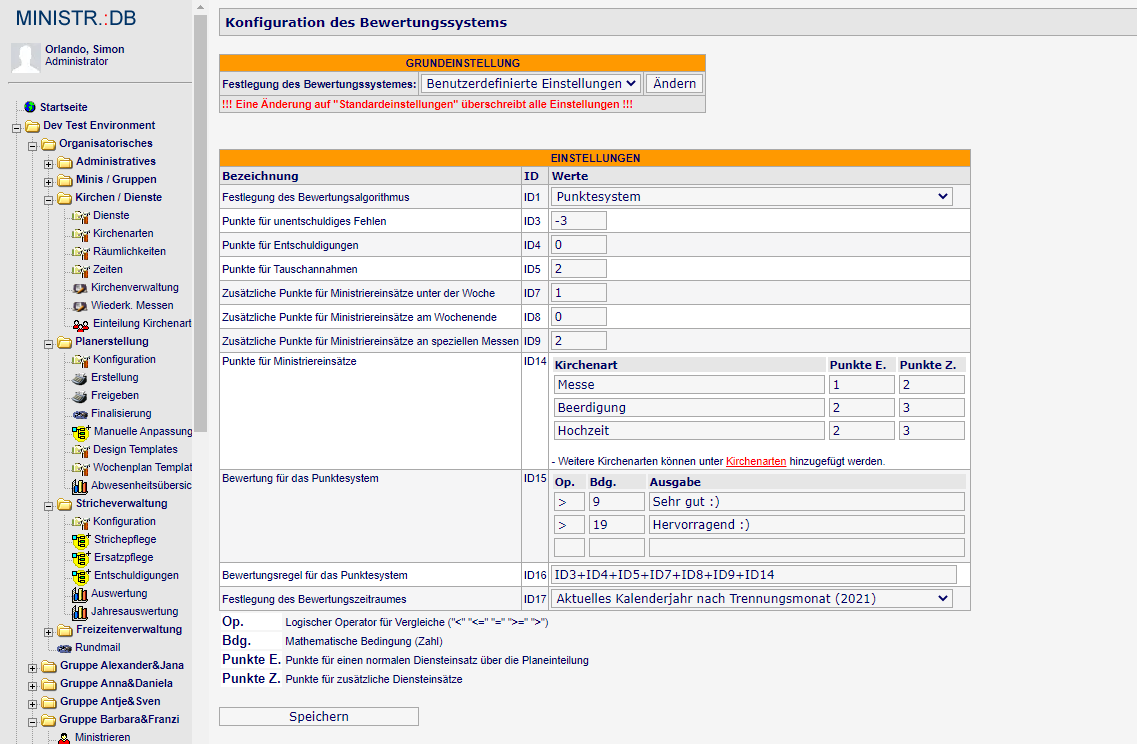Viewport: 1137px width, 744px height.
Task: Click the yellow Strichepflege icon
Action: pyautogui.click(x=80, y=540)
